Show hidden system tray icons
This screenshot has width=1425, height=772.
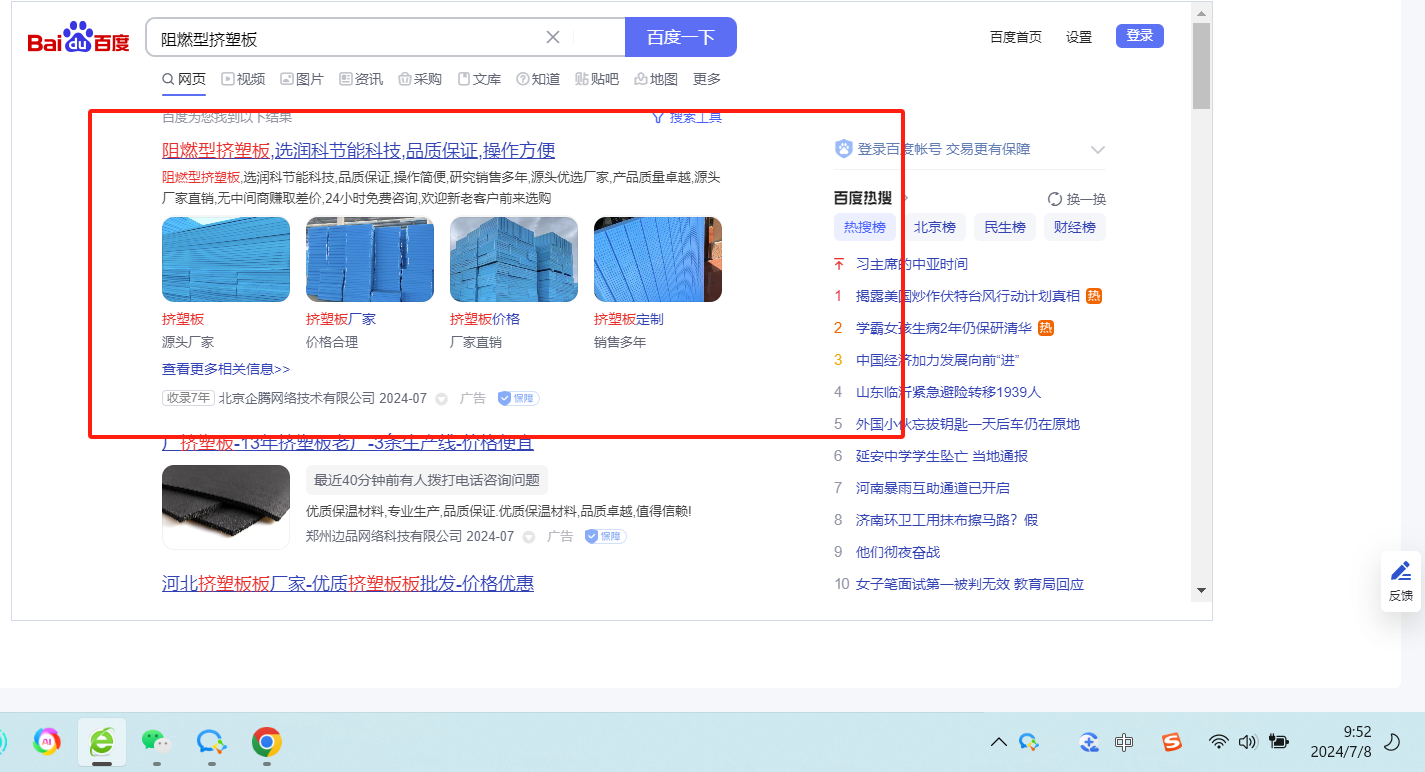[998, 742]
